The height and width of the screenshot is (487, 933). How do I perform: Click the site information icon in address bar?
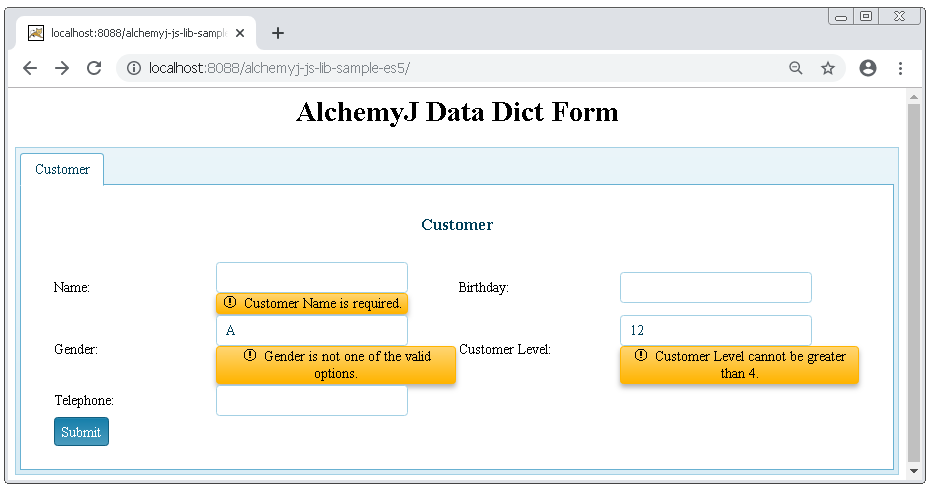click(x=134, y=68)
